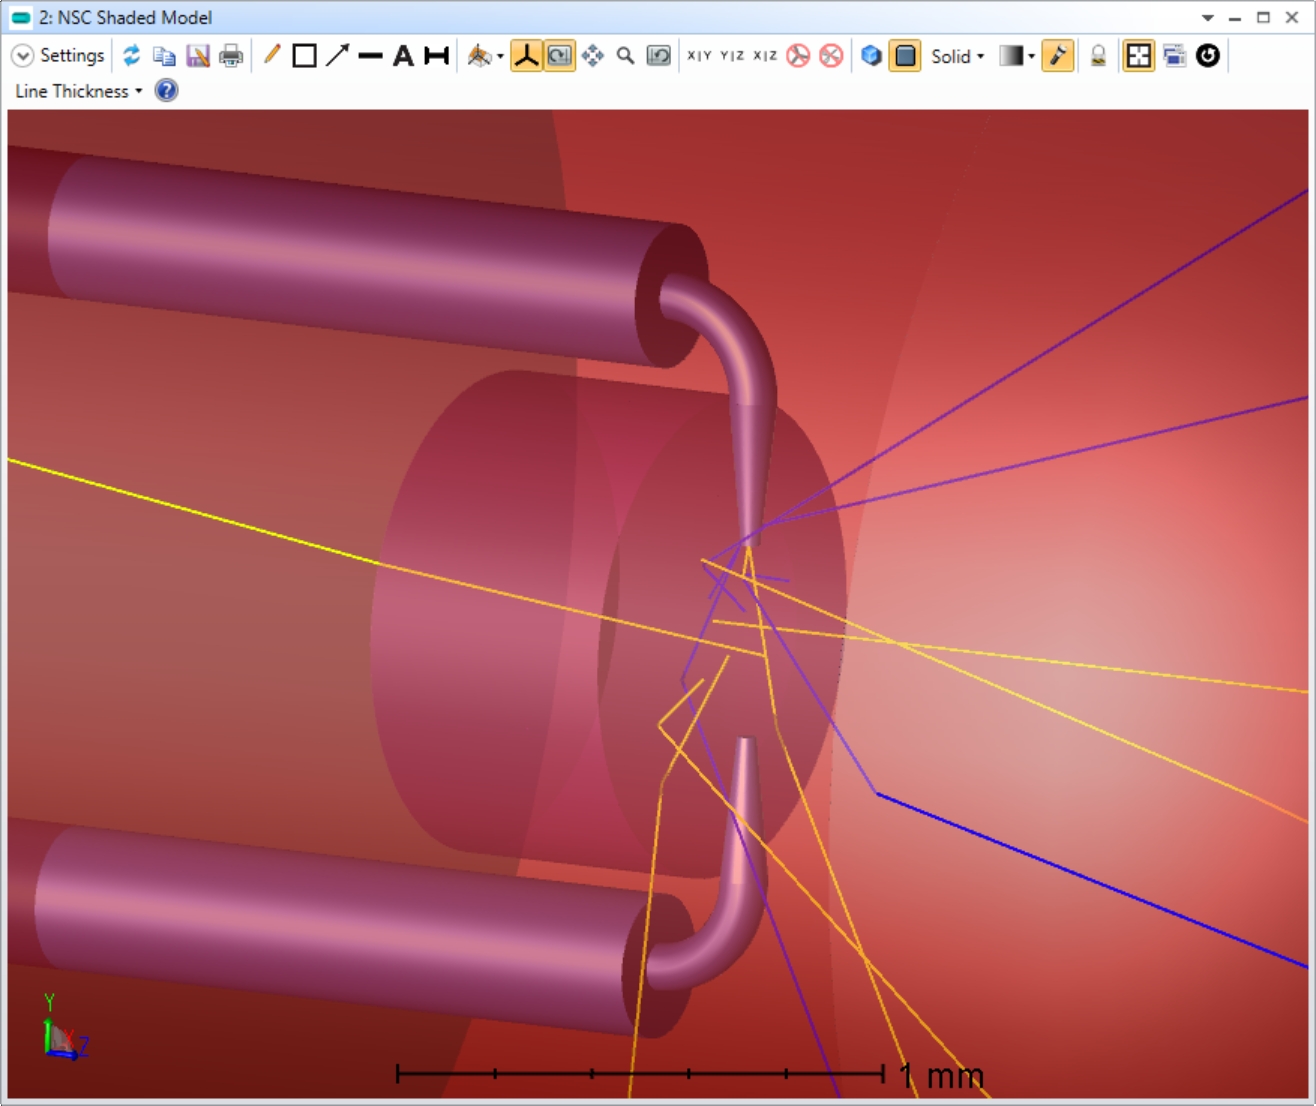Copy the view to clipboard
This screenshot has height=1106, width=1316.
[x=164, y=56]
